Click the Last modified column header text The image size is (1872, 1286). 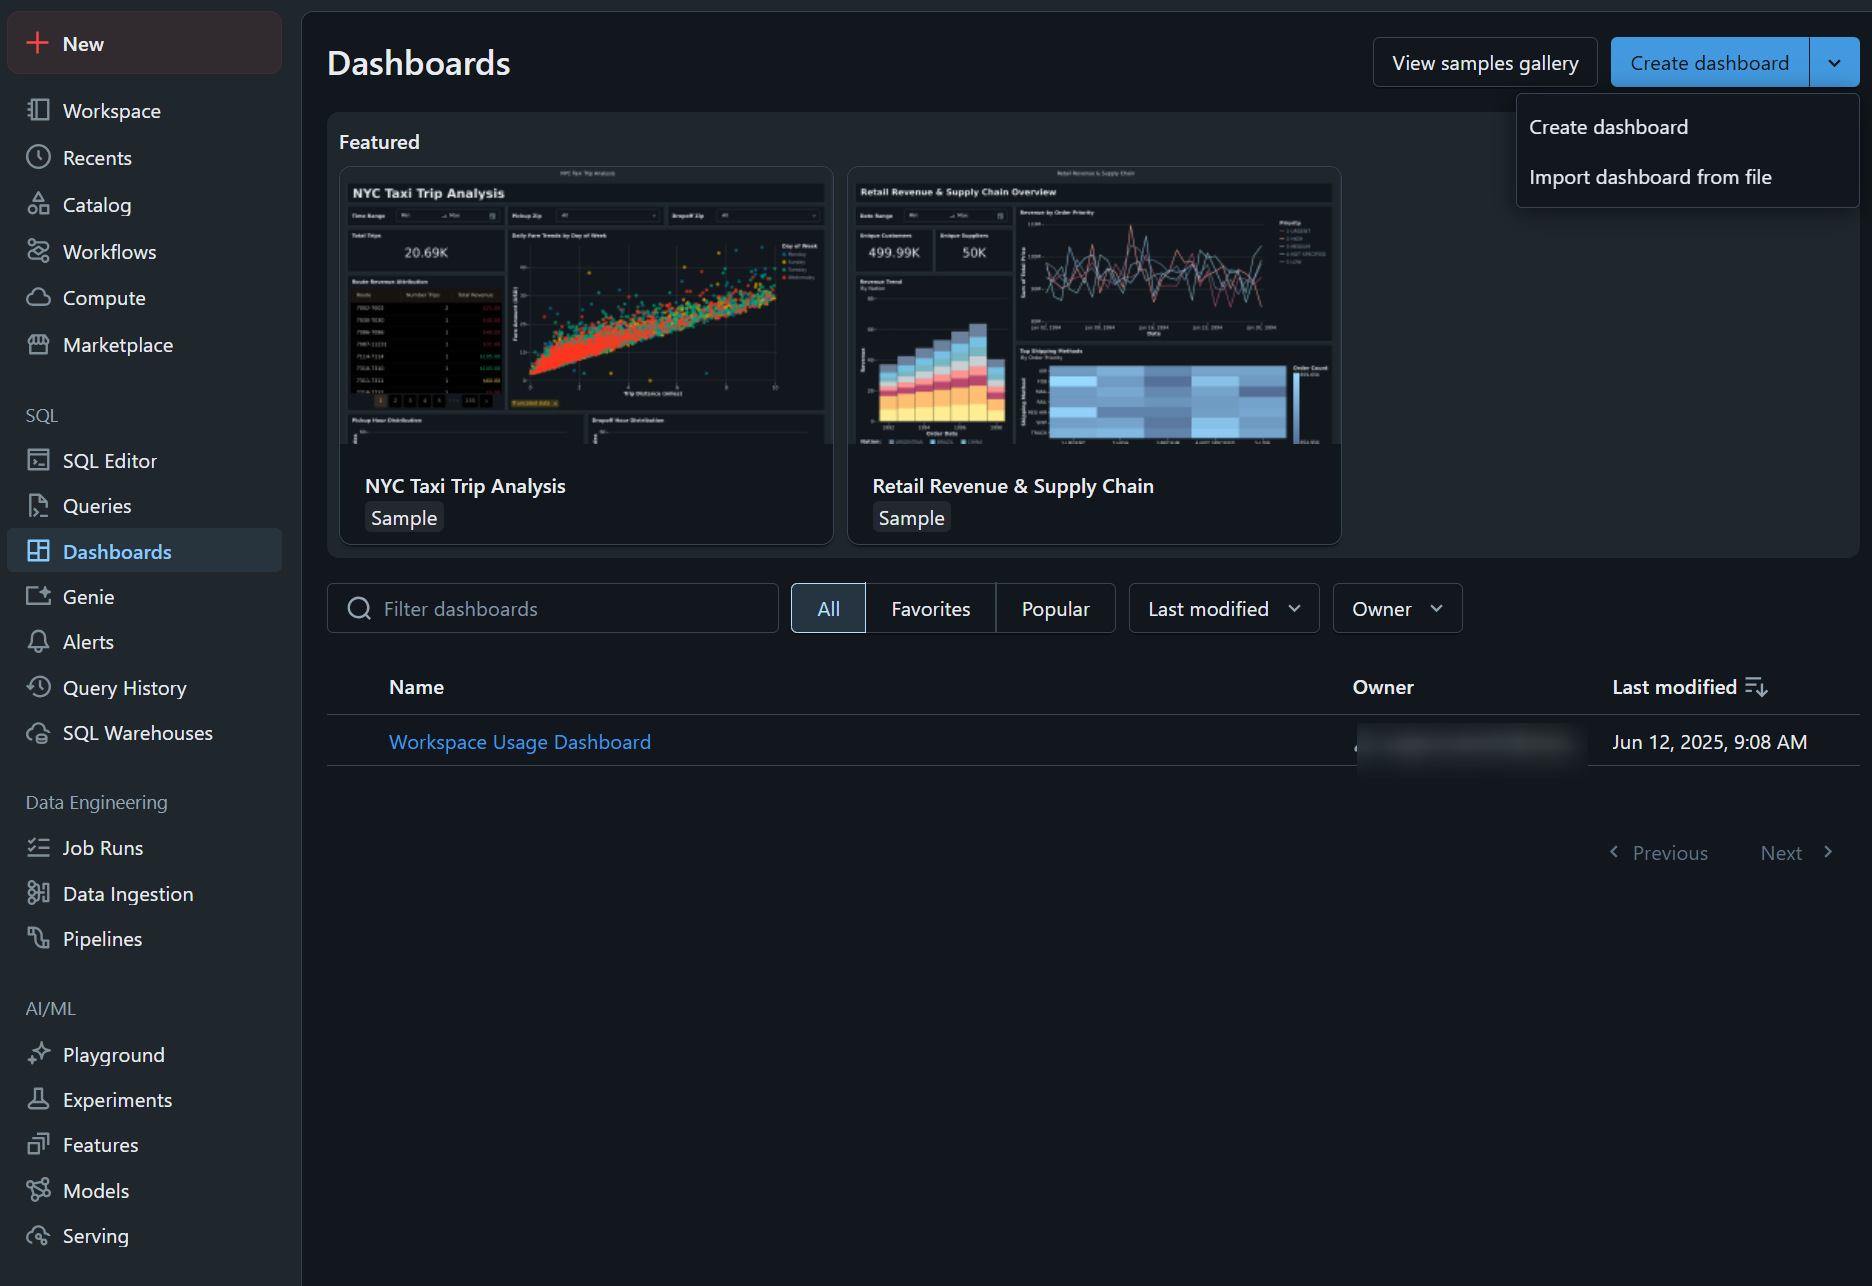click(1674, 687)
